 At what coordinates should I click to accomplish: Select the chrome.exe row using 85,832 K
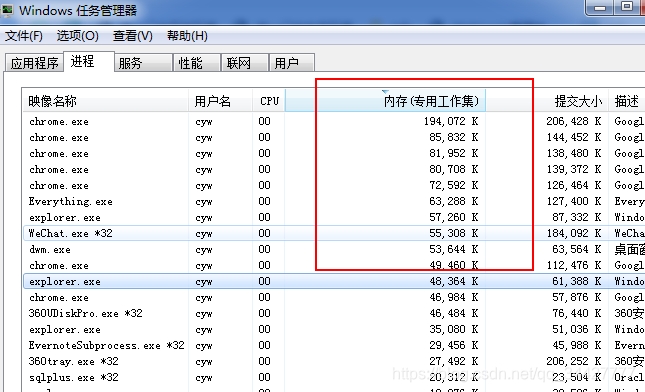pos(334,137)
